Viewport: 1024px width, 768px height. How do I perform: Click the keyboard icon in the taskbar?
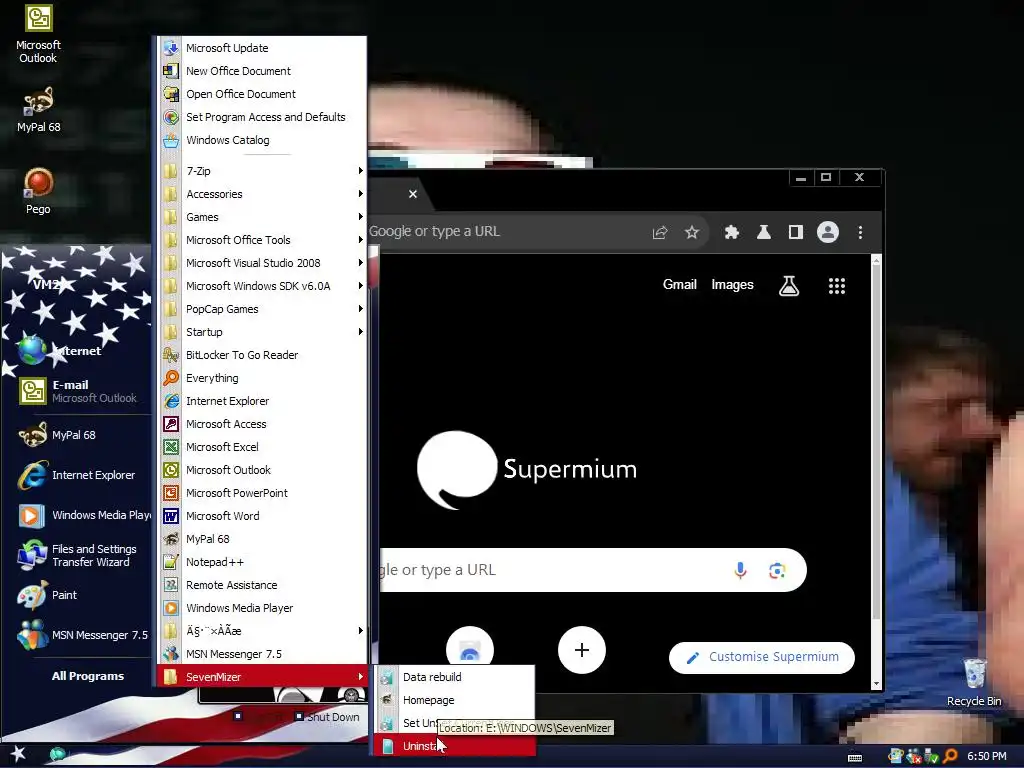click(854, 757)
